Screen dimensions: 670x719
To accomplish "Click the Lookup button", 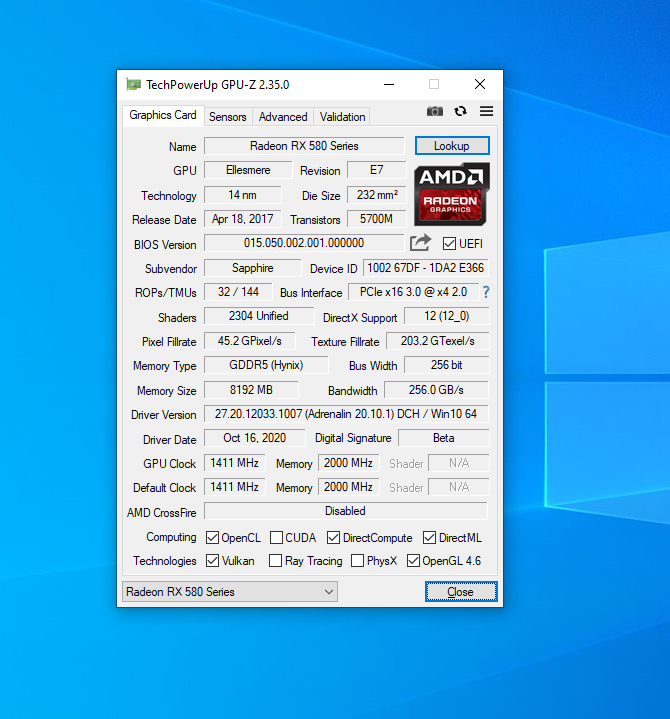I will point(452,146).
